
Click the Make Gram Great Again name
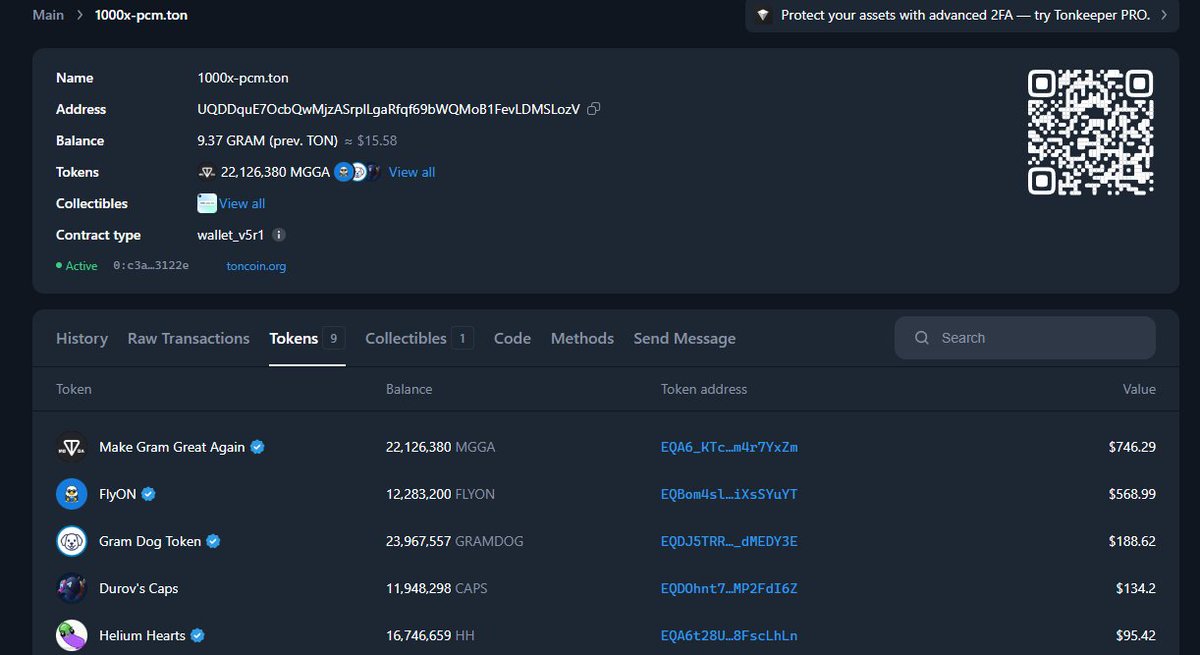click(172, 447)
